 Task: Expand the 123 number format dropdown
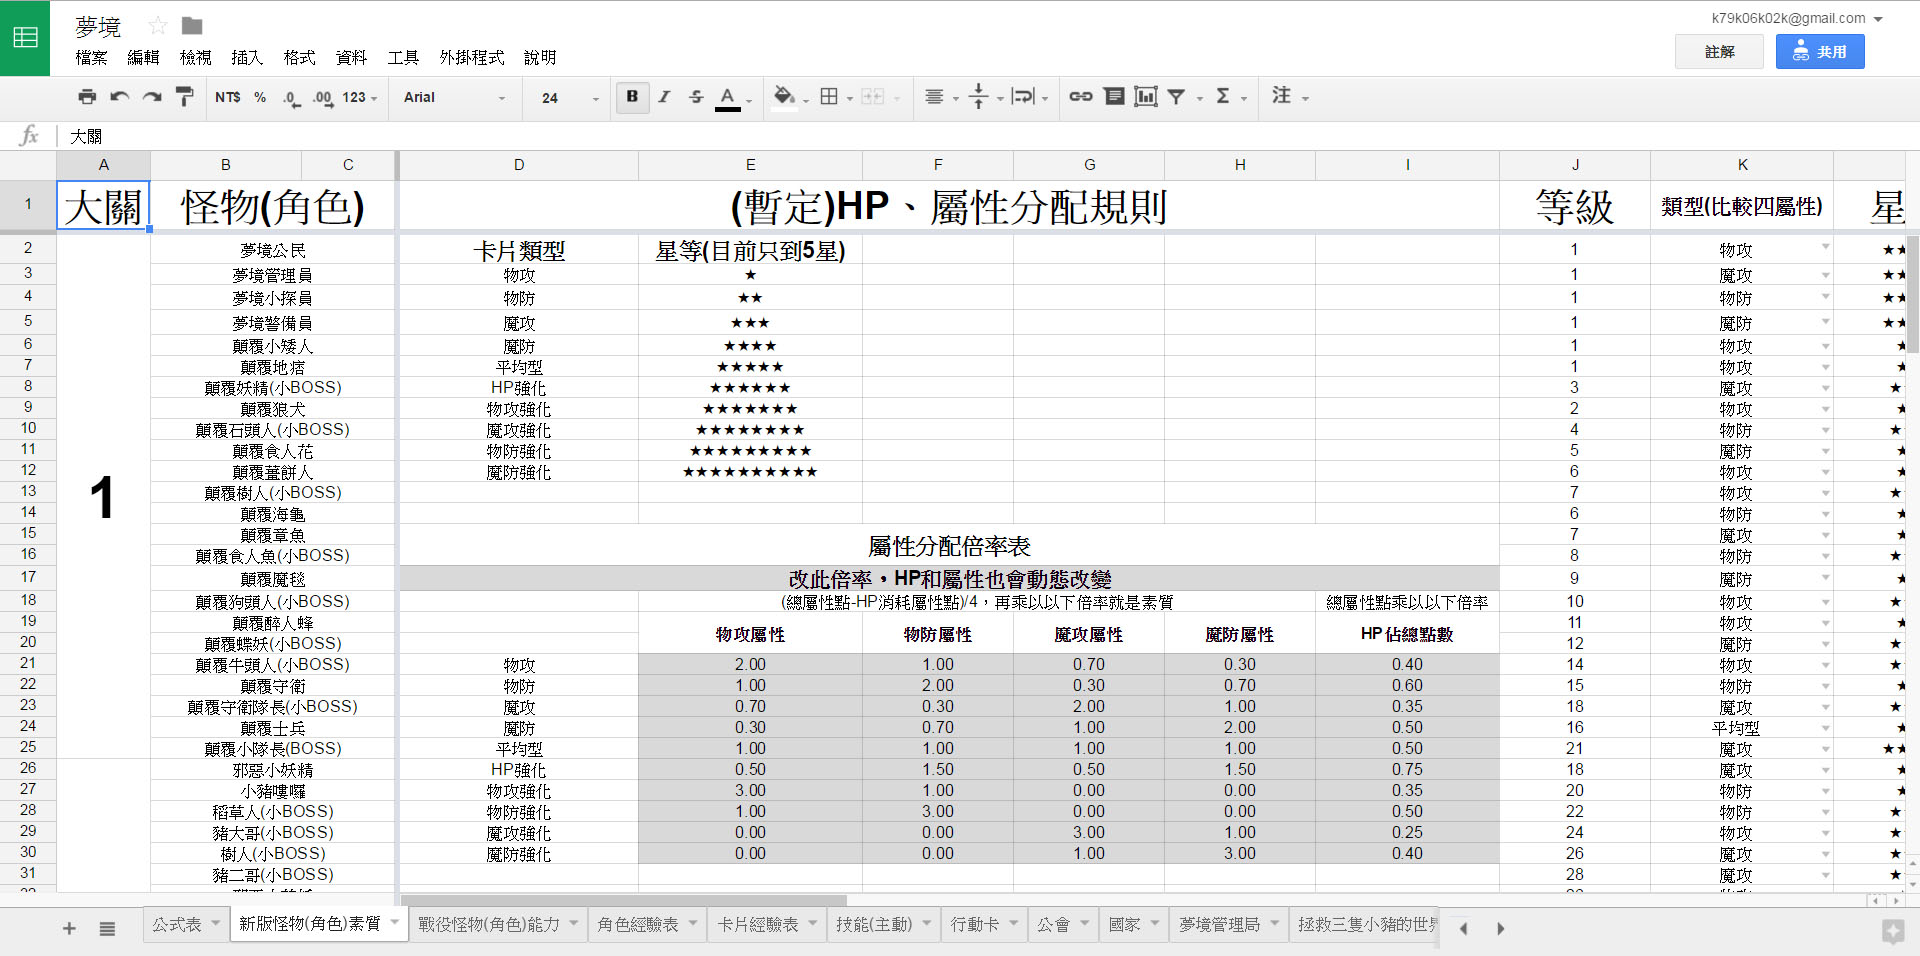tap(359, 98)
